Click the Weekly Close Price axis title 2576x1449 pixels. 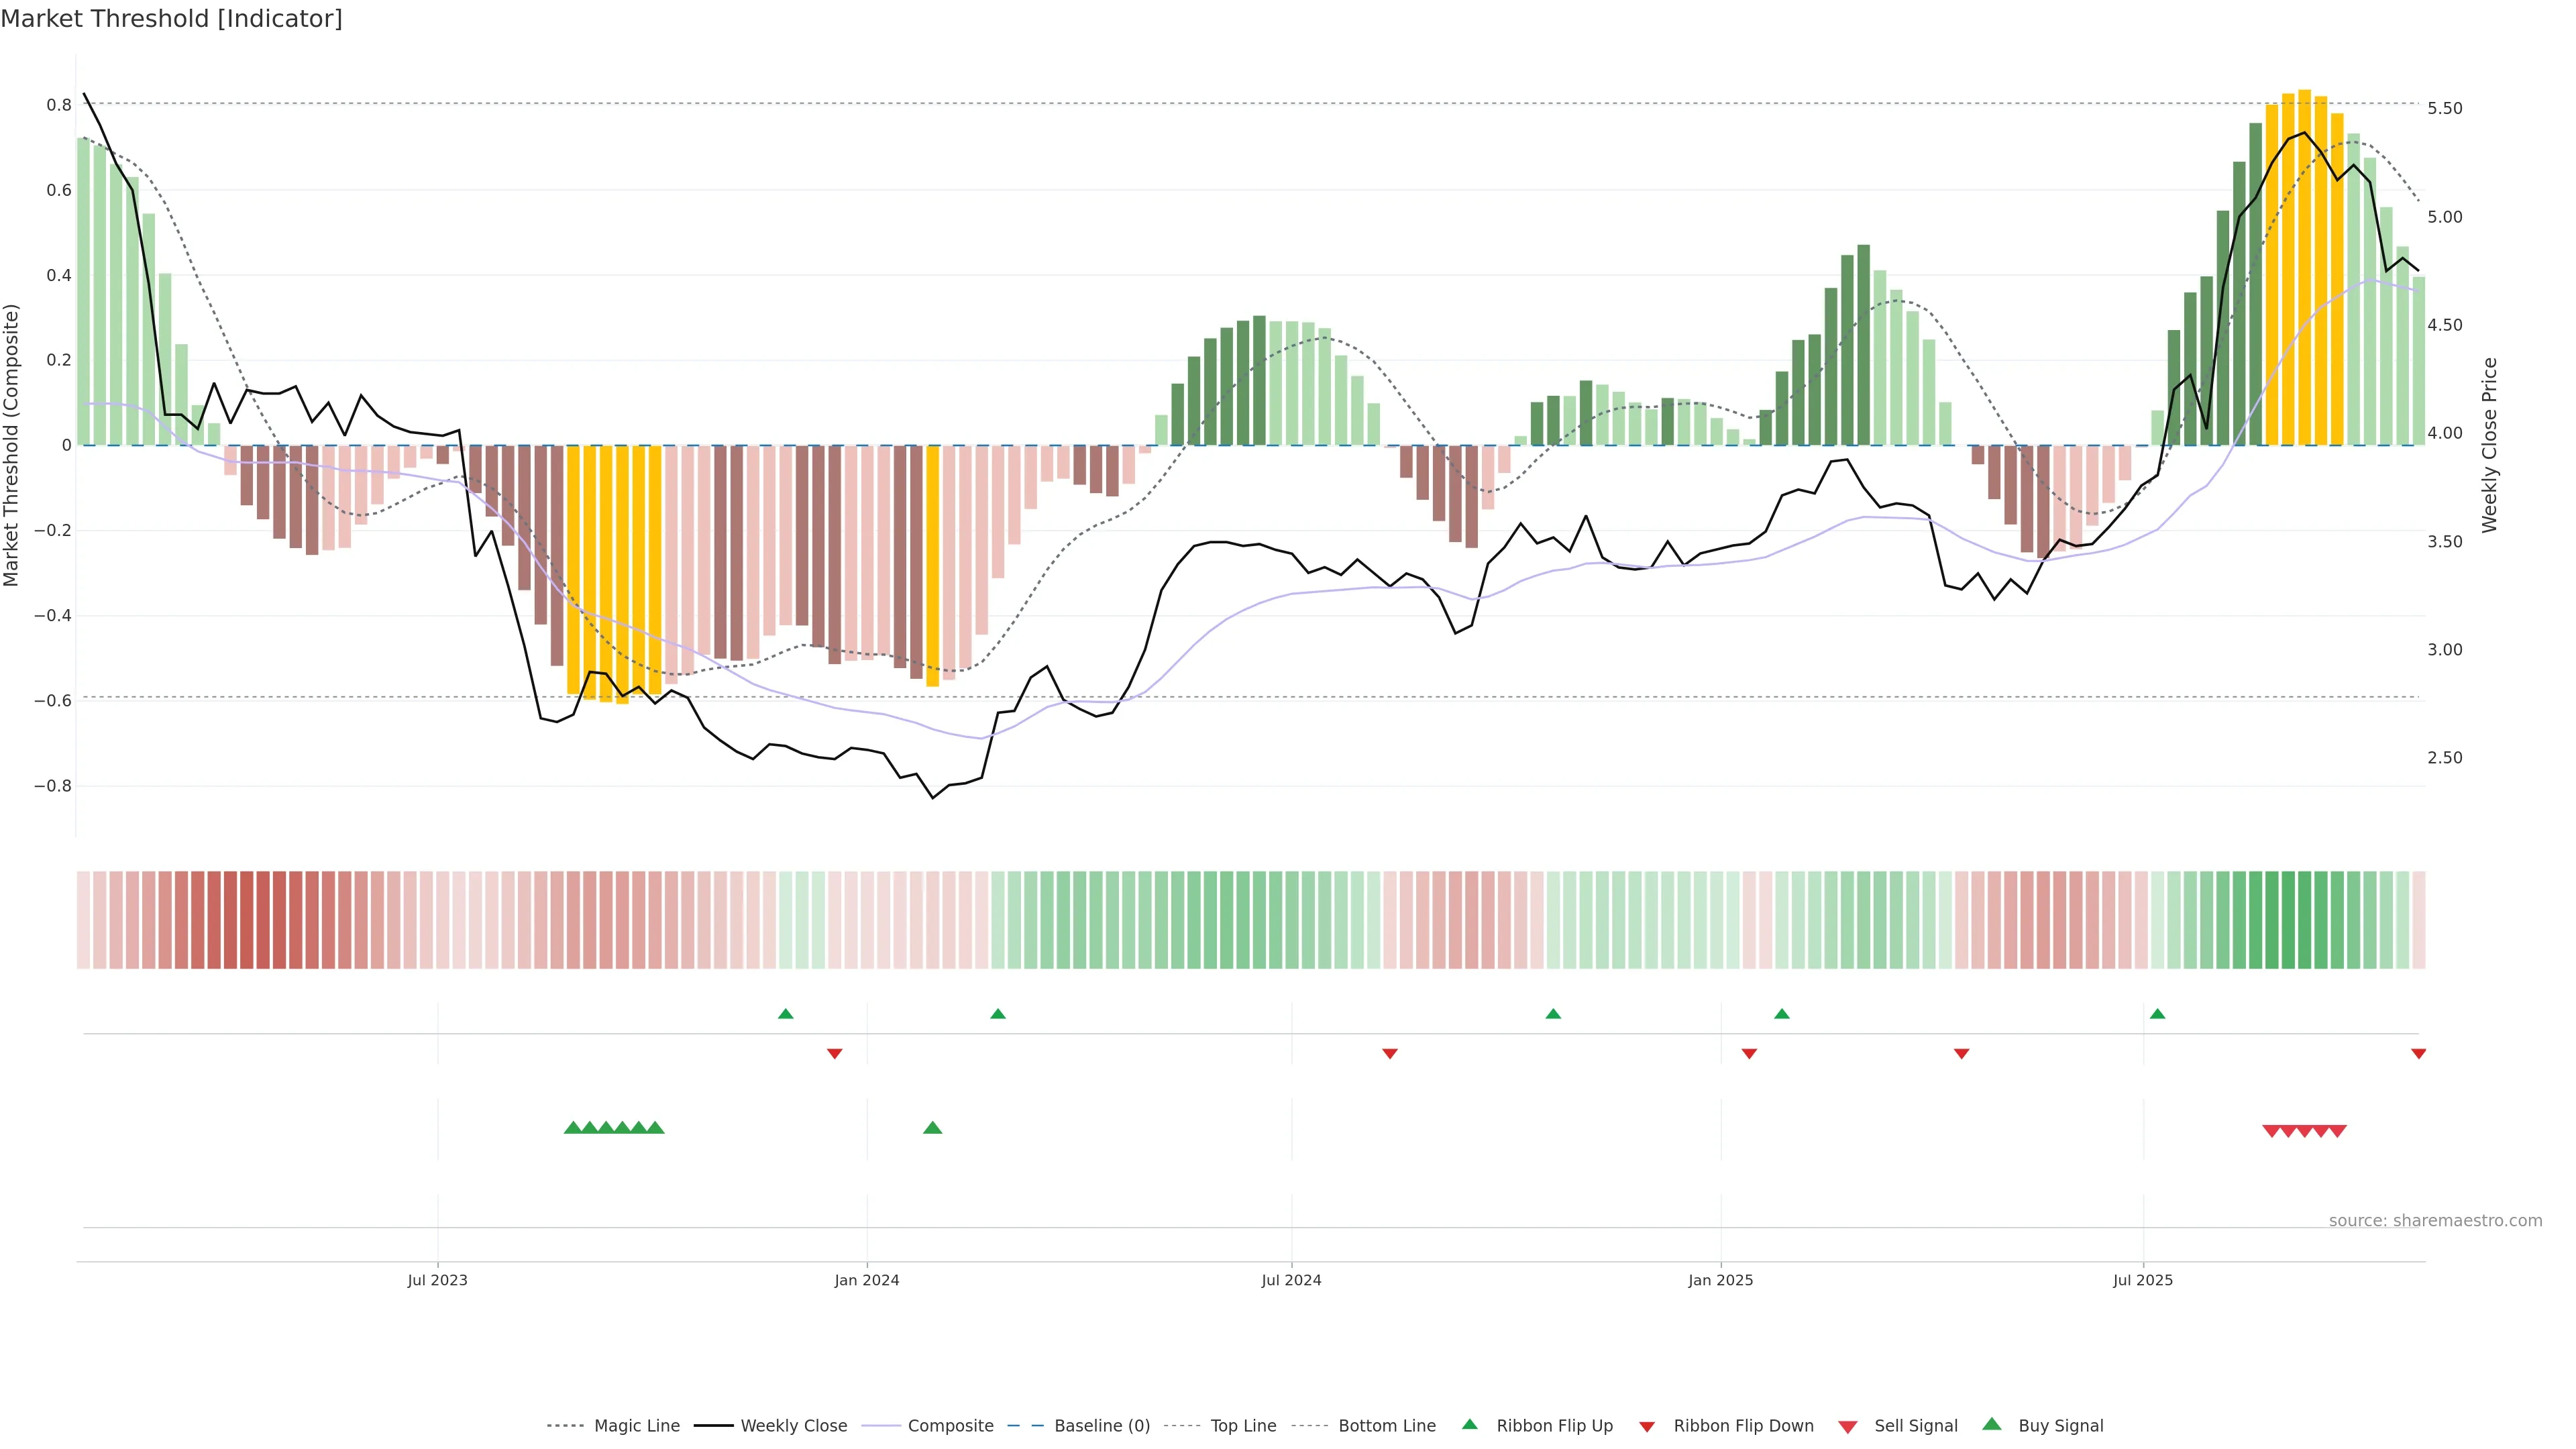(2489, 445)
